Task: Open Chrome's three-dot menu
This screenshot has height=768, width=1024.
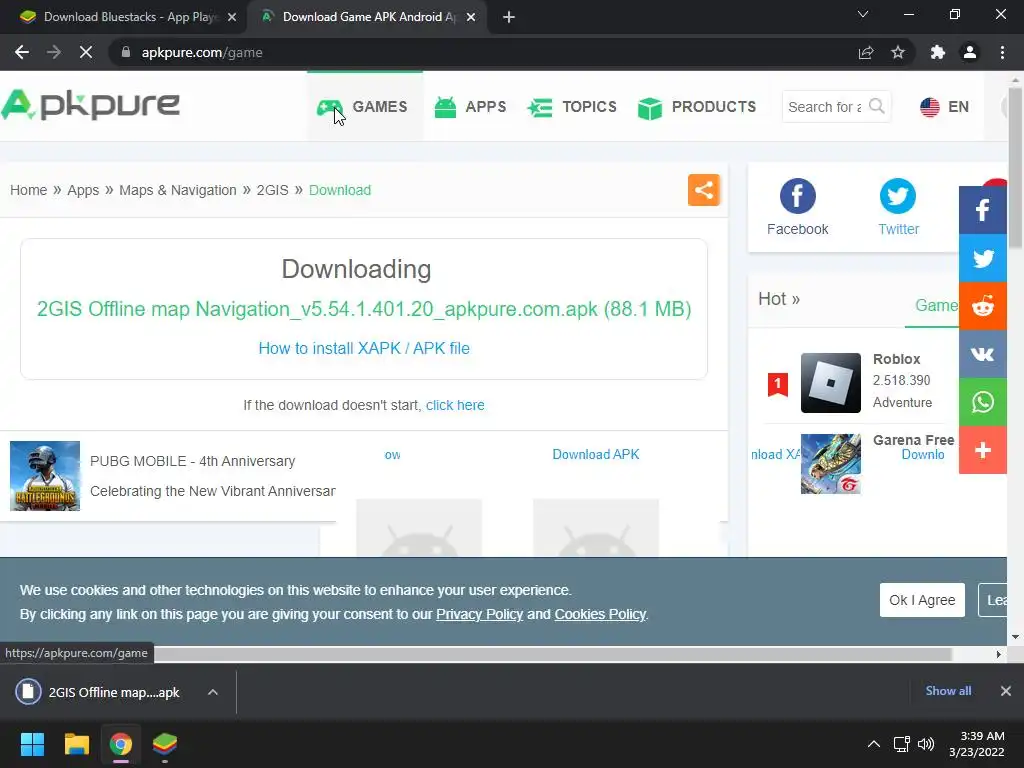Action: [1002, 52]
